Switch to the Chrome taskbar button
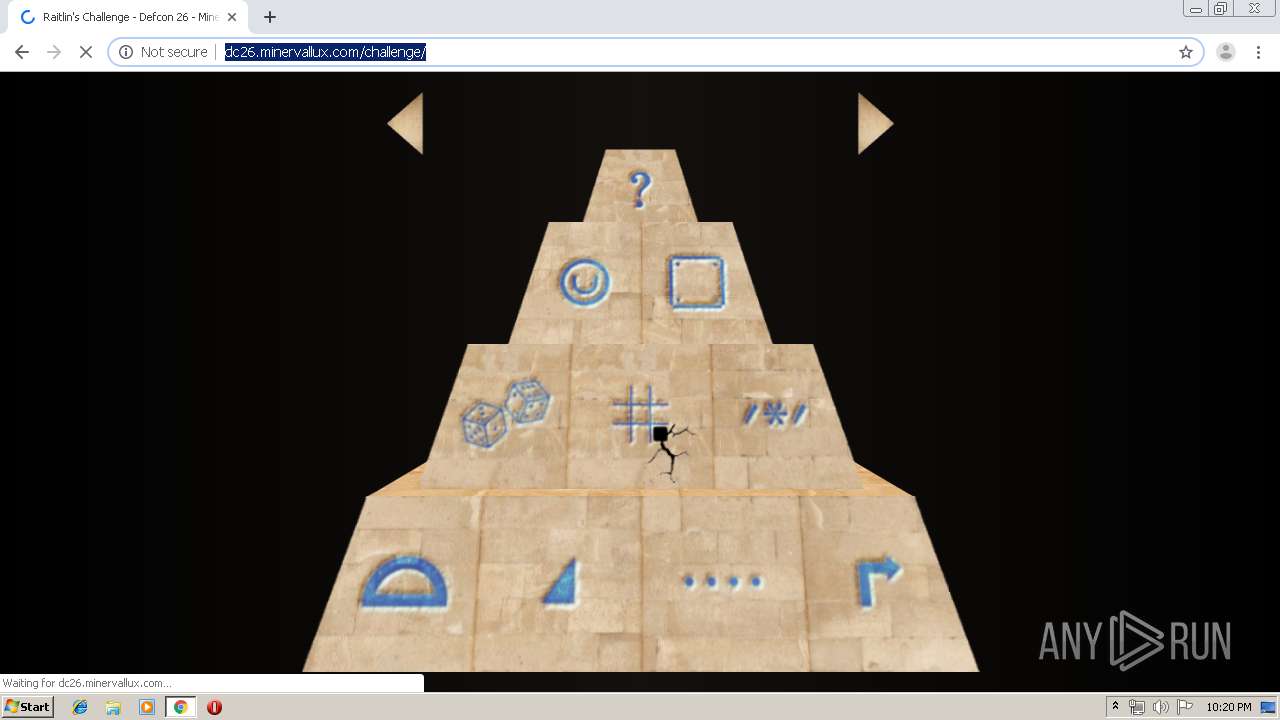 (180, 707)
